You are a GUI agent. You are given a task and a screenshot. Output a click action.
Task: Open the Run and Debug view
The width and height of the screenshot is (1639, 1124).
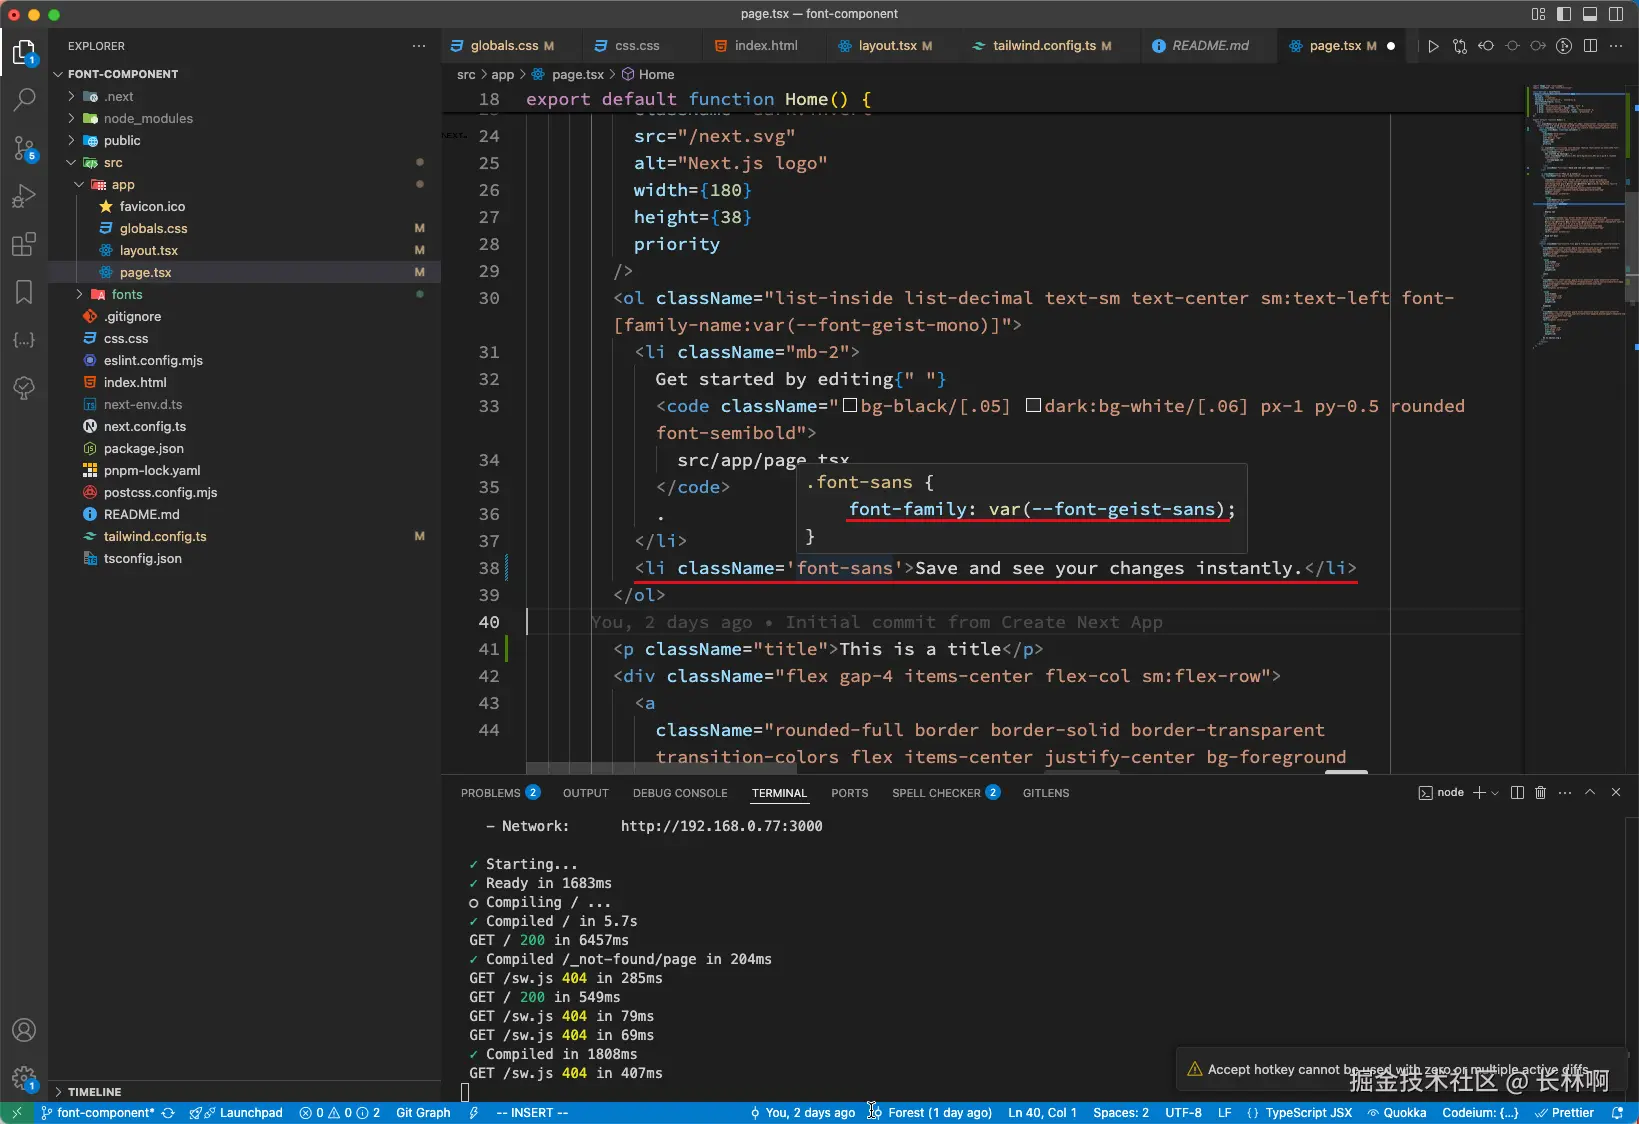click(24, 196)
